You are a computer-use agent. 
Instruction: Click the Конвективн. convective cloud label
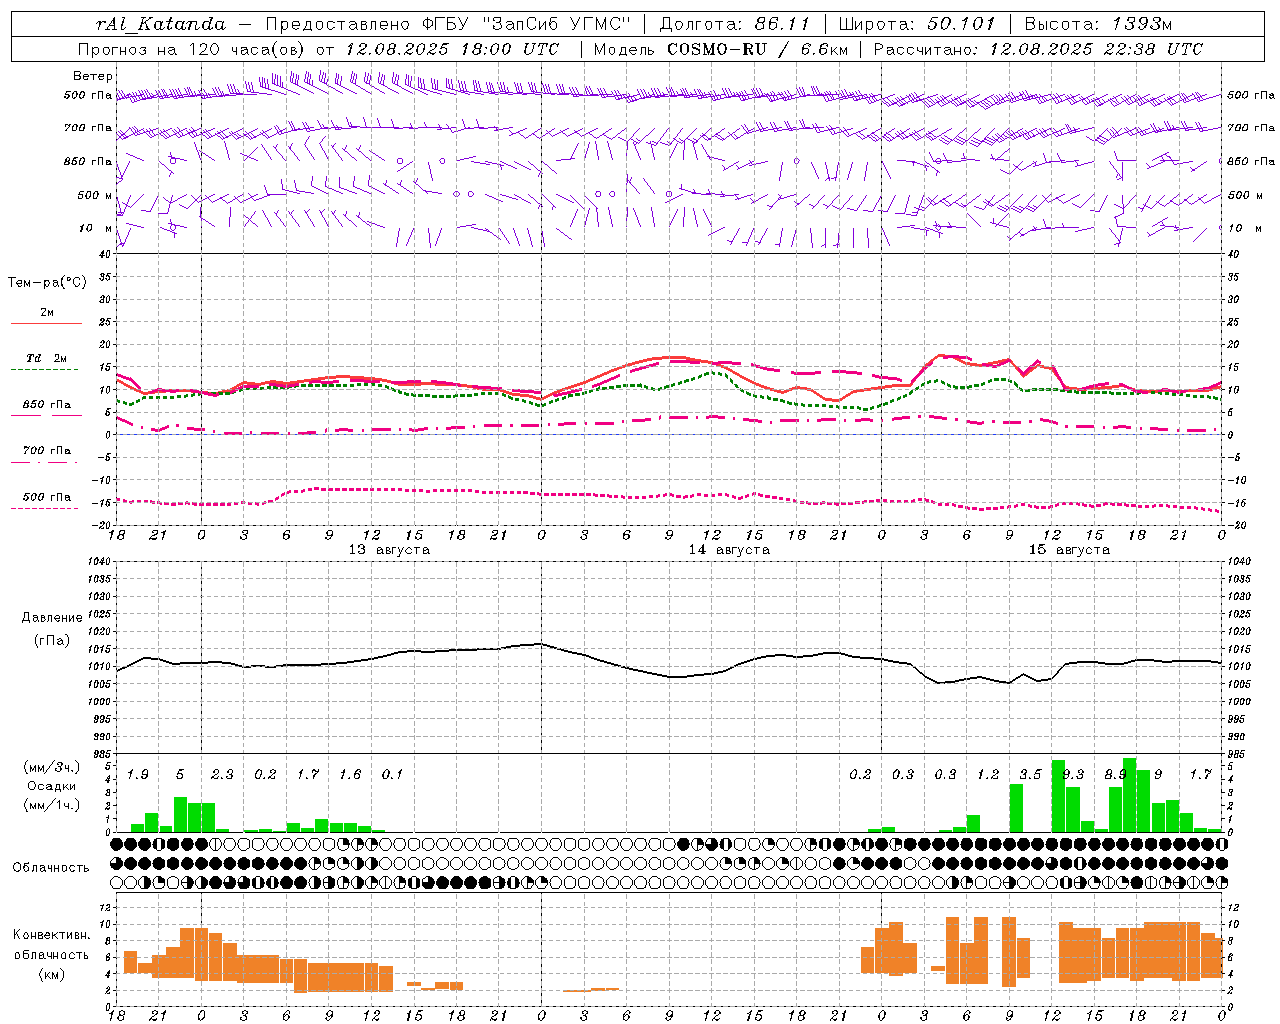[52, 935]
